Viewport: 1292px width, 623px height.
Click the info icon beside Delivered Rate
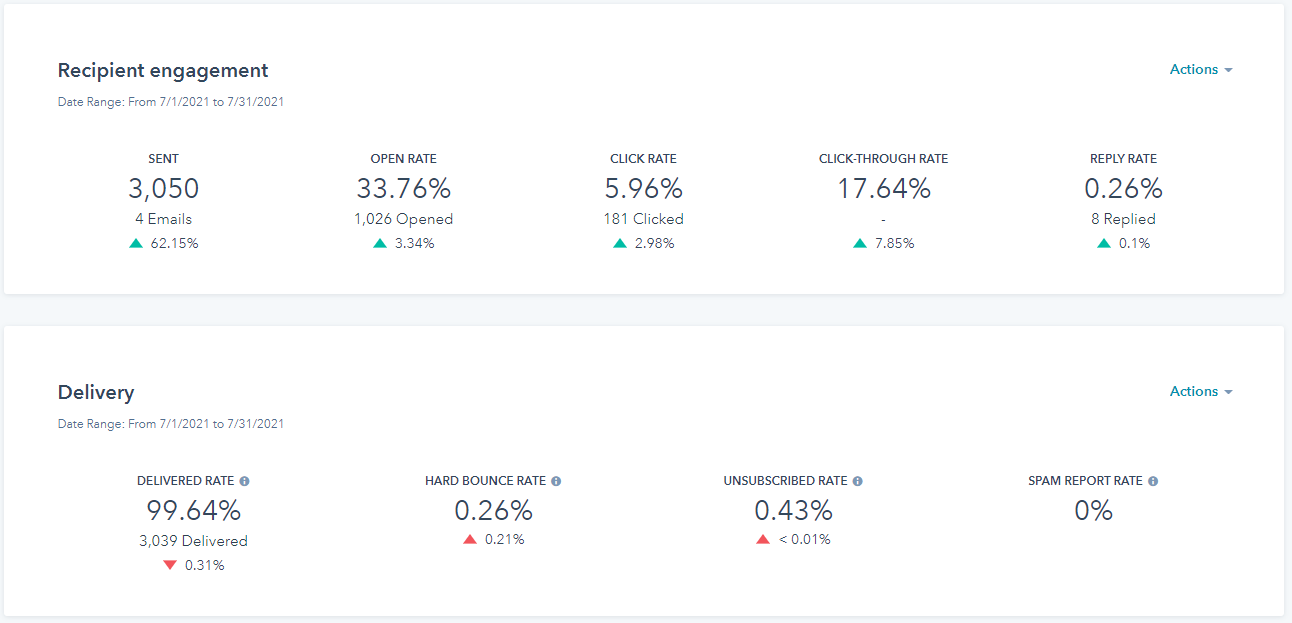[245, 481]
